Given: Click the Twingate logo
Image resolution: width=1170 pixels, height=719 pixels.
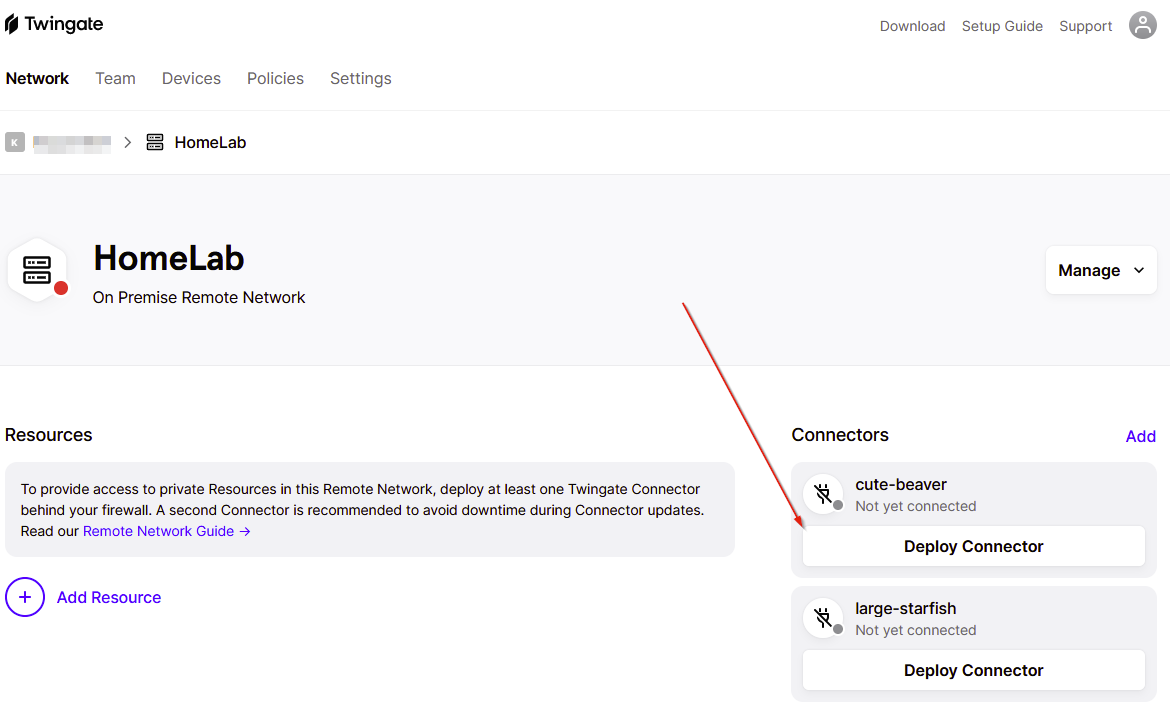Looking at the screenshot, I should coord(54,24).
